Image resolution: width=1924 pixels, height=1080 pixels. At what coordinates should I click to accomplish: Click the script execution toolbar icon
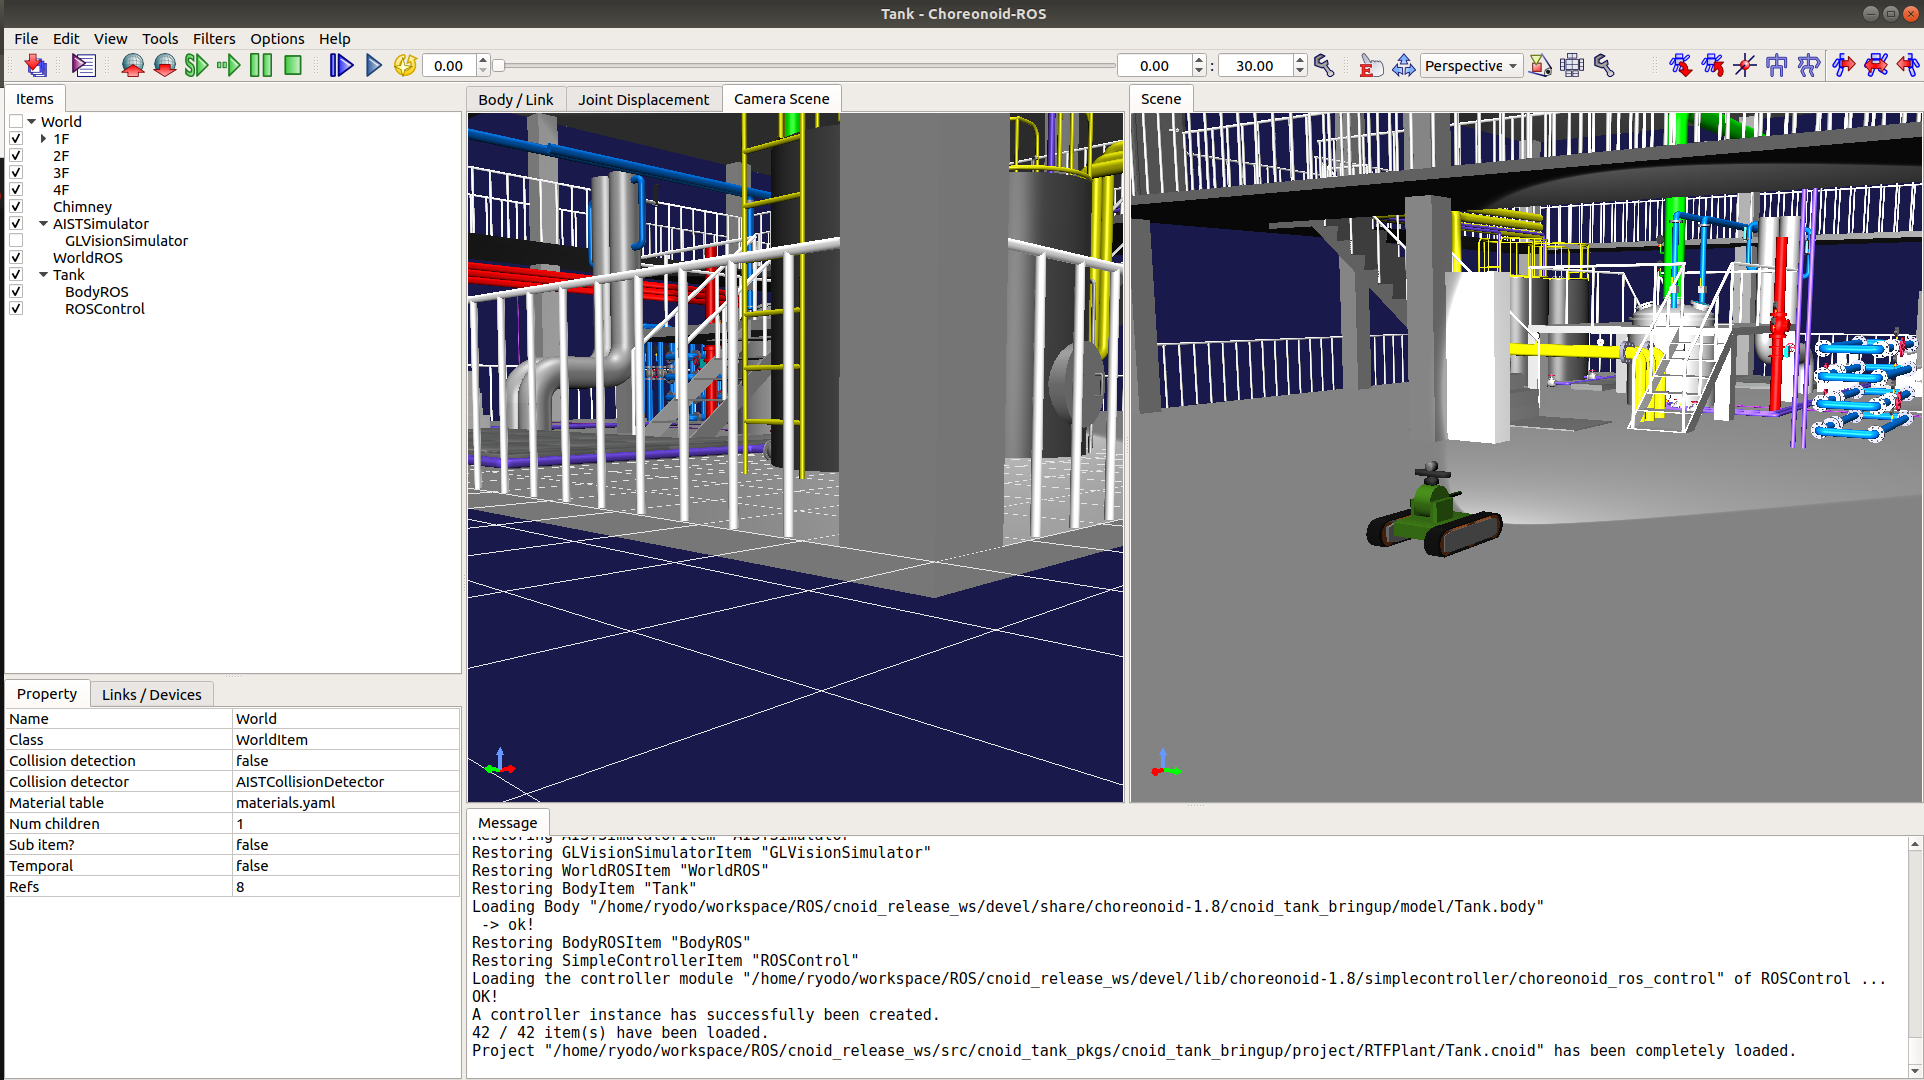tap(84, 66)
